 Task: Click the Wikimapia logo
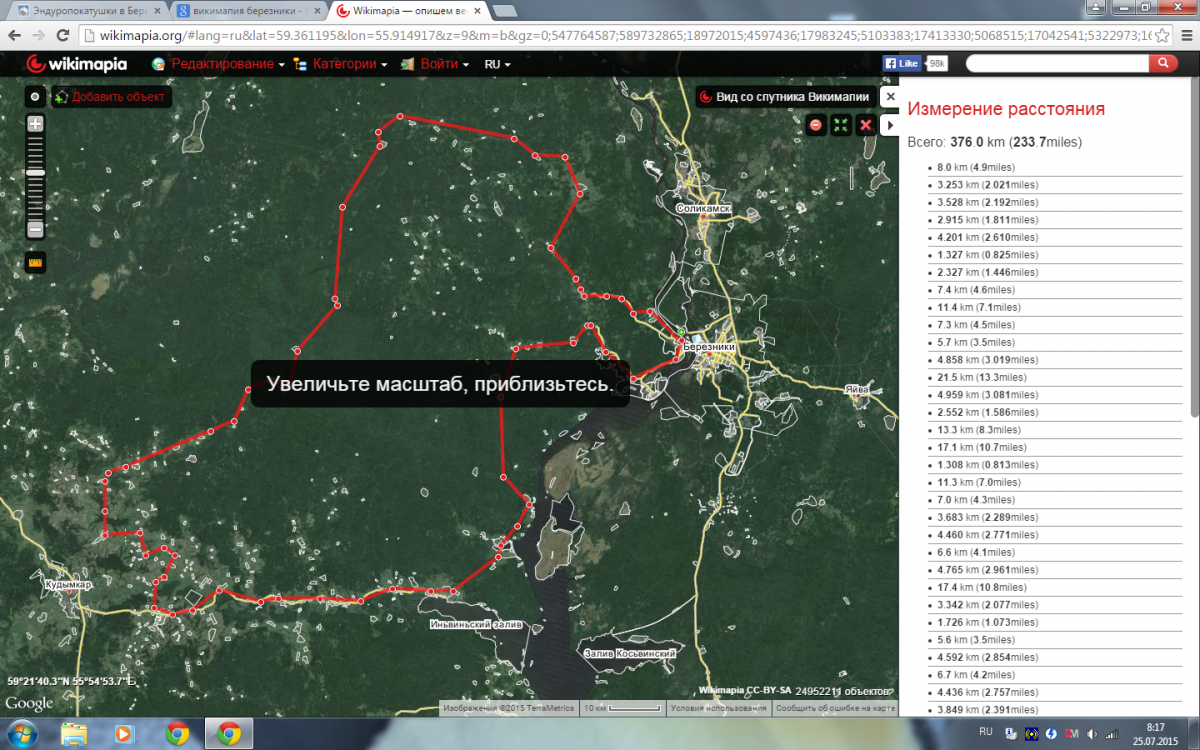tap(76, 64)
